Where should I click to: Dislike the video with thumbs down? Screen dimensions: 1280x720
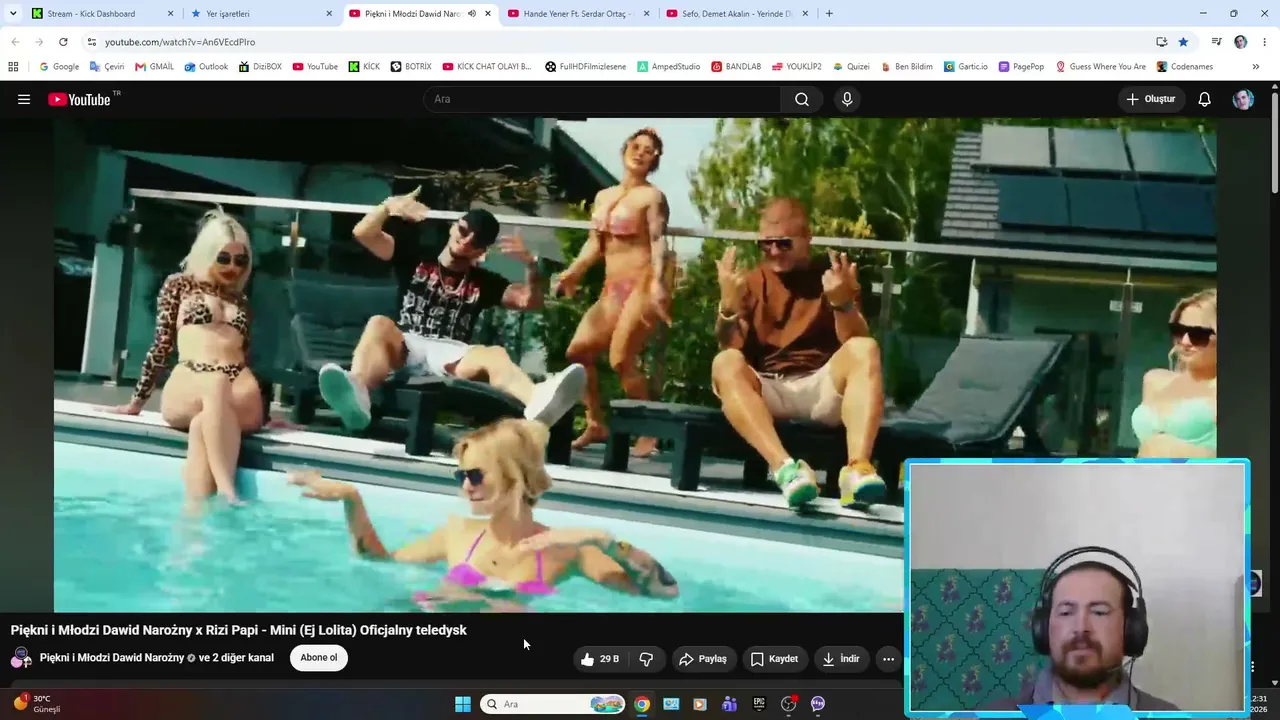[x=646, y=659]
